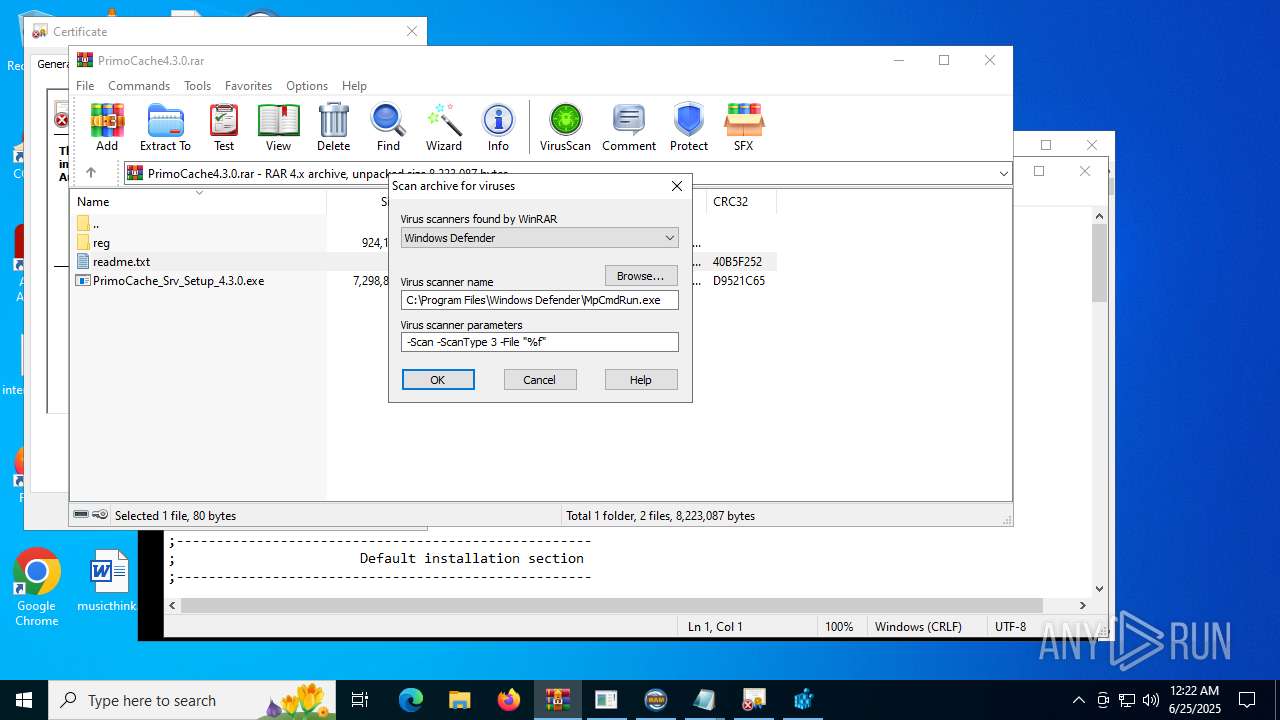Open File Explorer from the taskbar
Image resolution: width=1280 pixels, height=720 pixels.
click(x=460, y=700)
